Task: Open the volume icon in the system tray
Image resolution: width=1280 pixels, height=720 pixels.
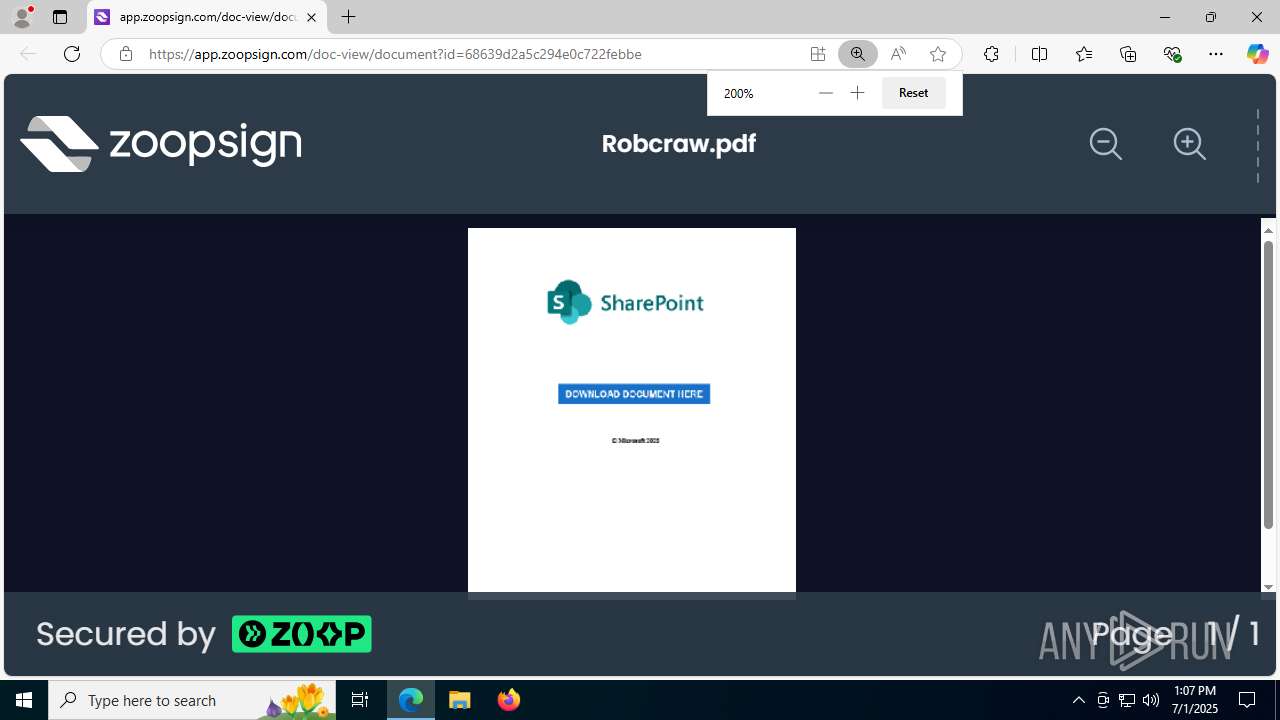Action: point(1151,700)
